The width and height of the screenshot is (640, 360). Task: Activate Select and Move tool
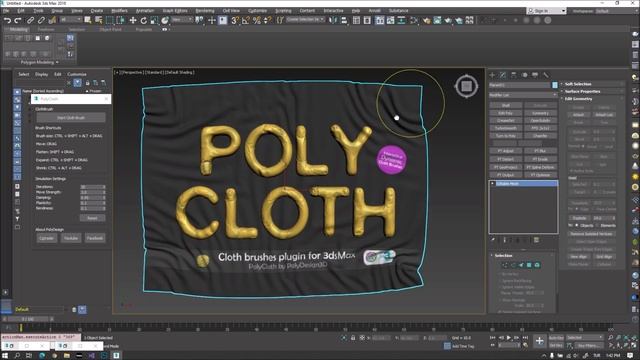click(x=133, y=20)
